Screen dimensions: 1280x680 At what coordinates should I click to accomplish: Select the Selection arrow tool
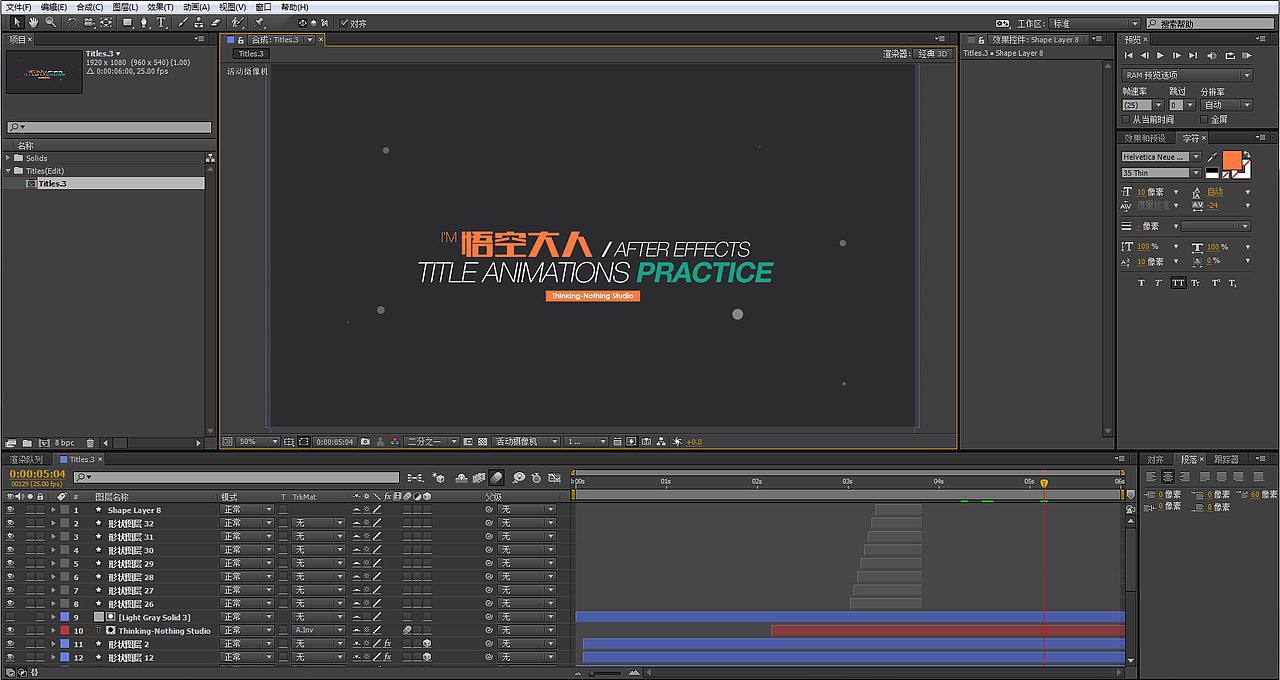(x=16, y=22)
